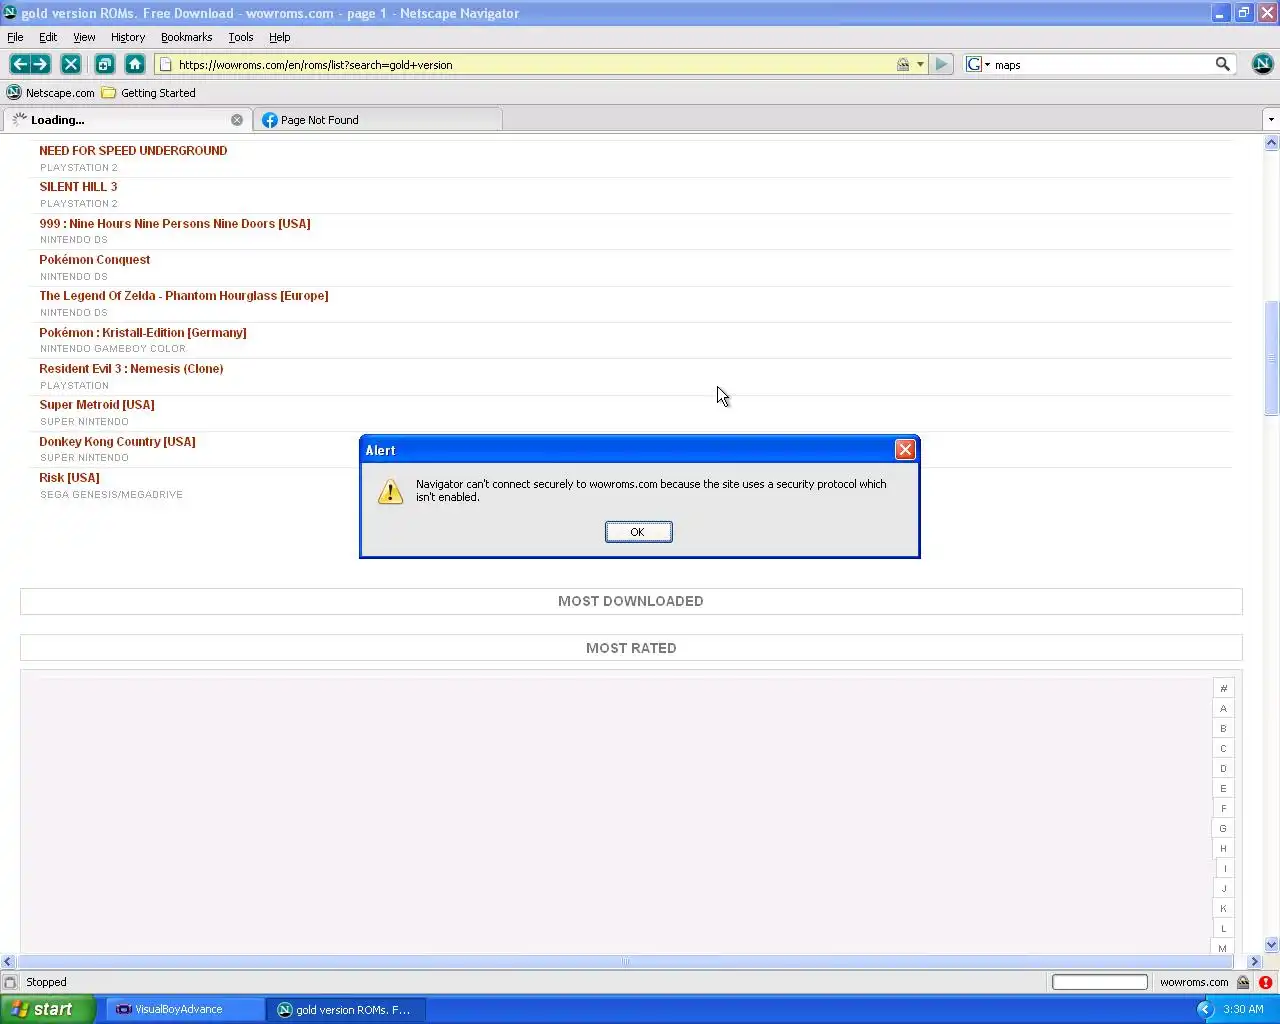Switch to VisualBoyAdvance in the taskbar
The image size is (1280, 1024).
187,1009
